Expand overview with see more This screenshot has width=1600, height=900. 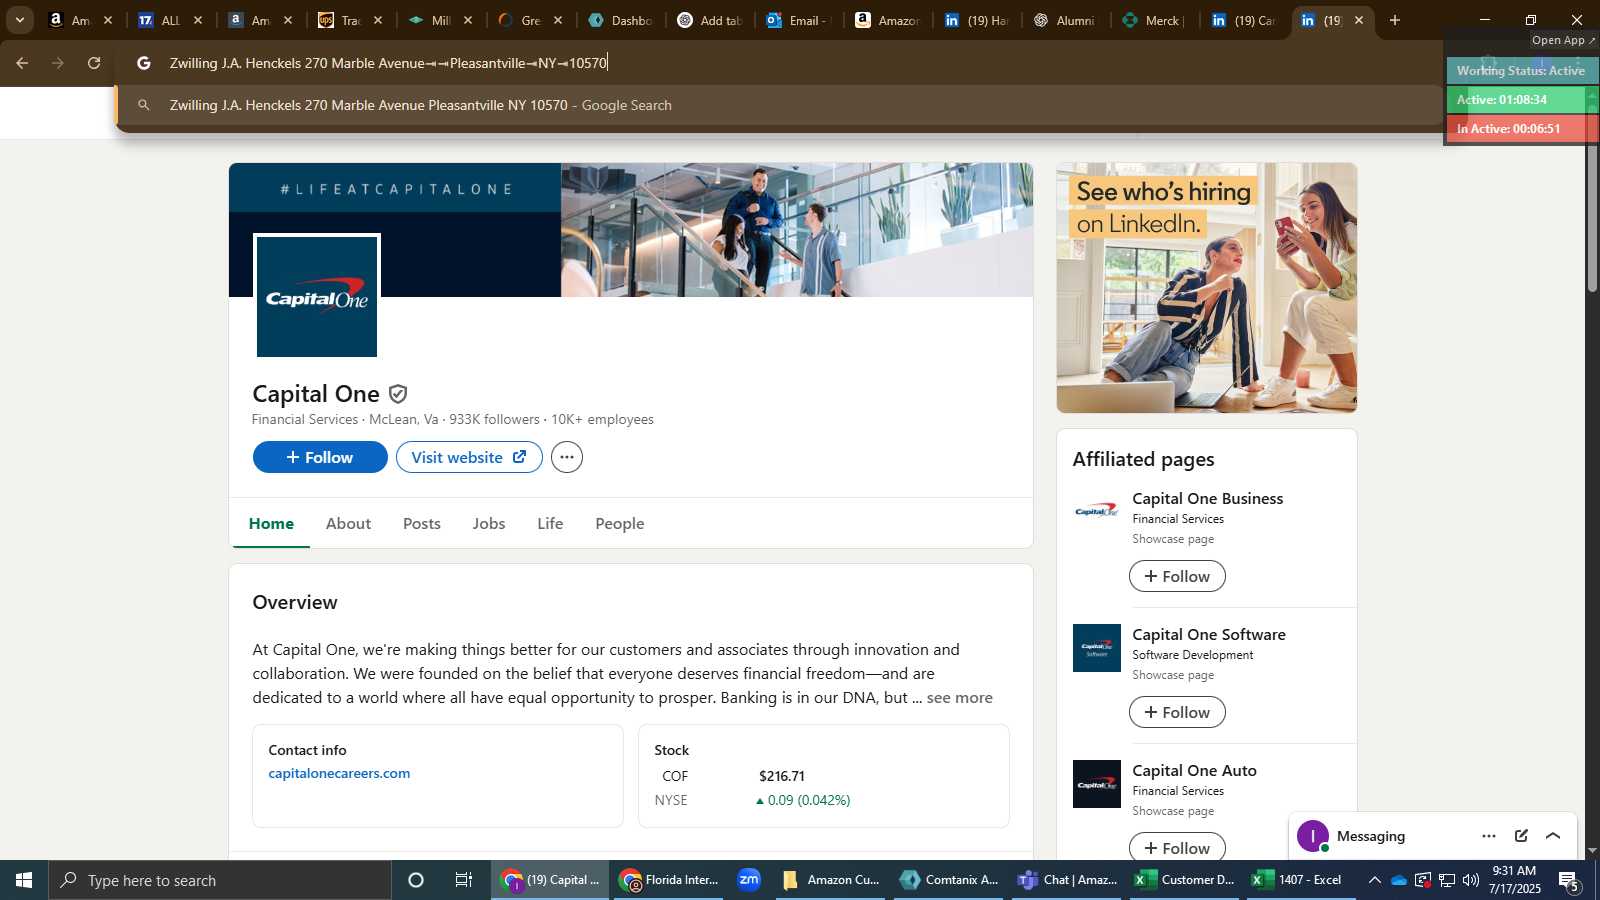960,698
